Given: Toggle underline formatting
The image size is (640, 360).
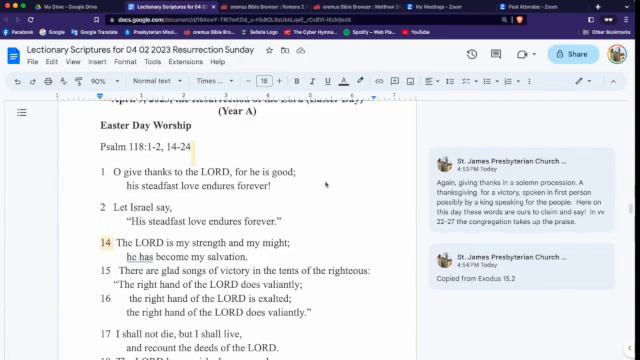Looking at the screenshot, I should tap(327, 81).
